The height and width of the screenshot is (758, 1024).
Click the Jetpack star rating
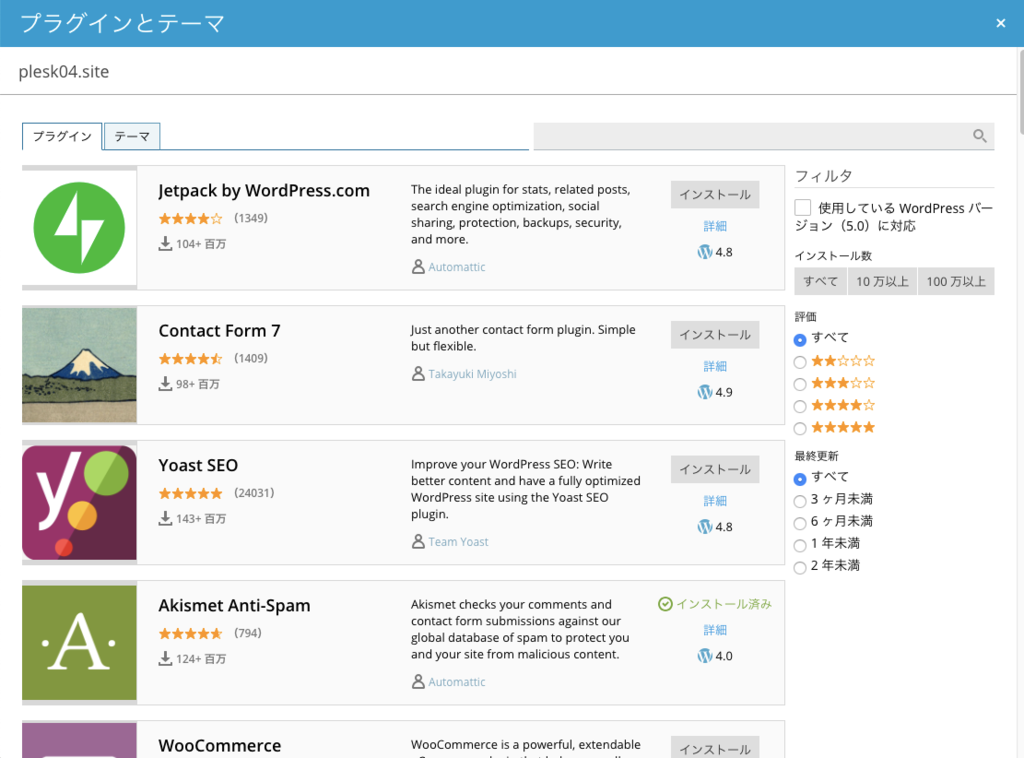pyautogui.click(x=191, y=218)
